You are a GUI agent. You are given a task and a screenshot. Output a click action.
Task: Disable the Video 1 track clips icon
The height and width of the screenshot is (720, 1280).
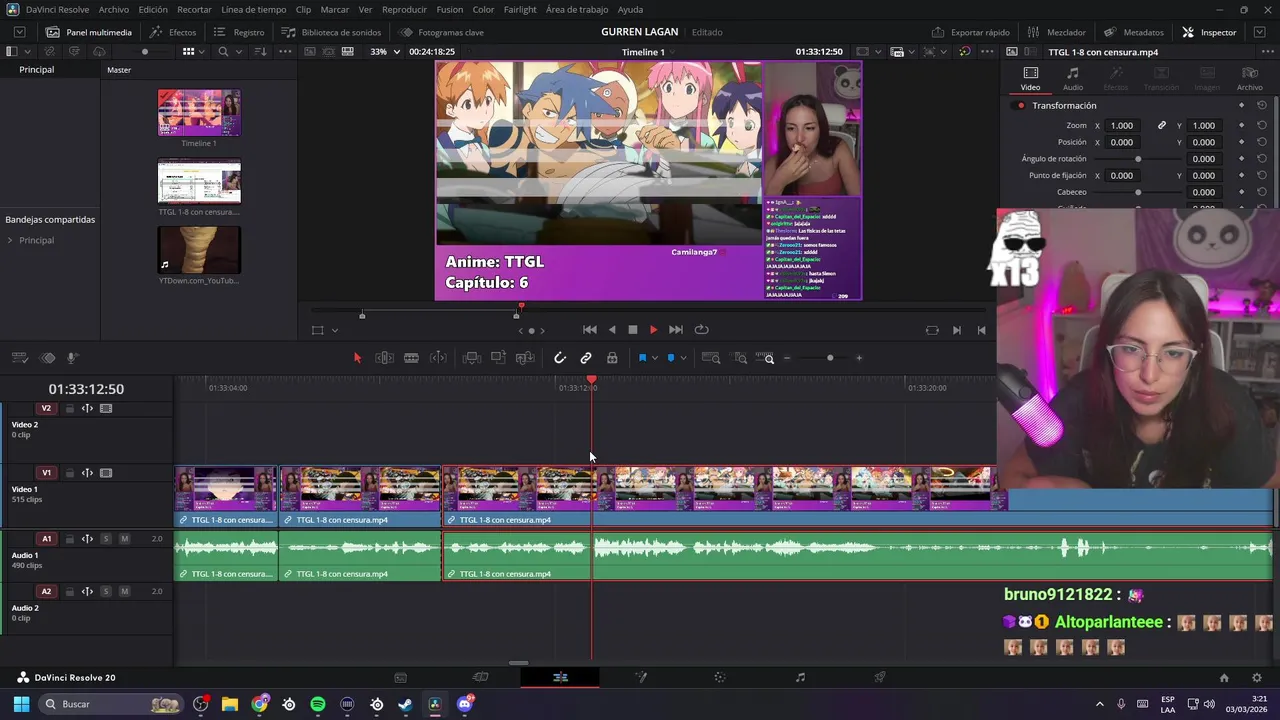coord(106,473)
